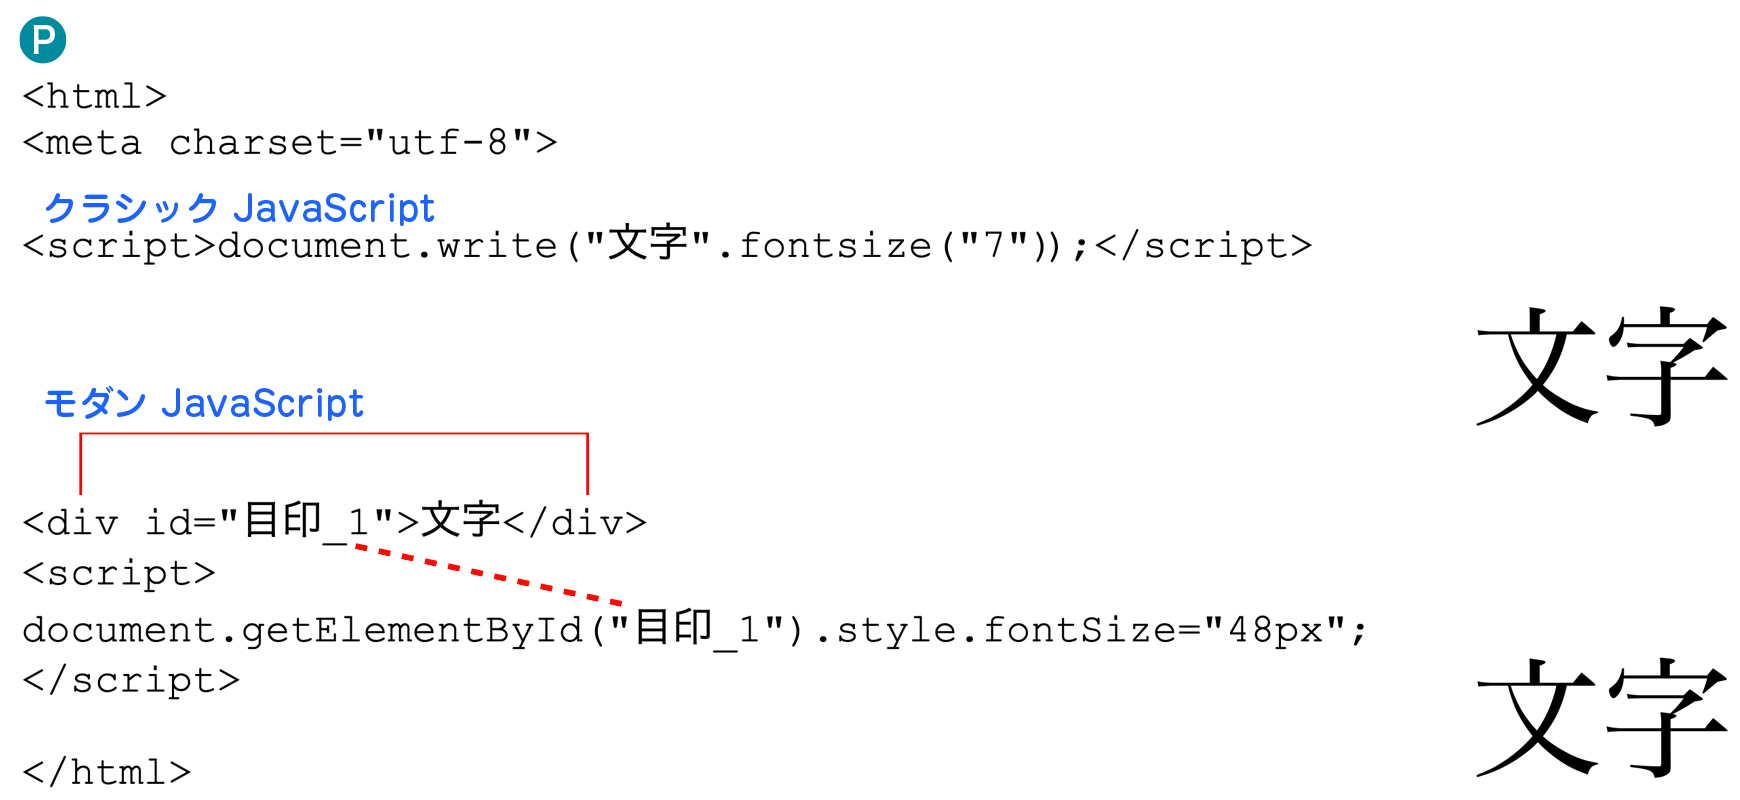Click the teal circular P icon
Screen dimensions: 1740x800
(x=43, y=40)
